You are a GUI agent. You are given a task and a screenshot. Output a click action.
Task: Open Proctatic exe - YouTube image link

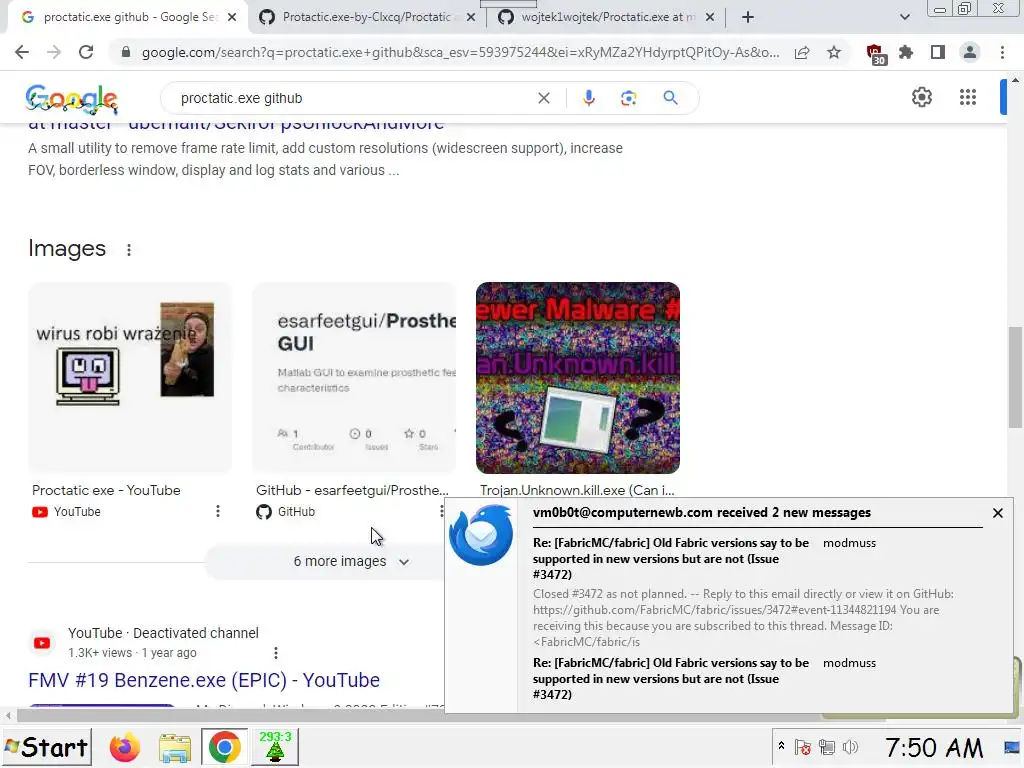pyautogui.click(x=106, y=490)
